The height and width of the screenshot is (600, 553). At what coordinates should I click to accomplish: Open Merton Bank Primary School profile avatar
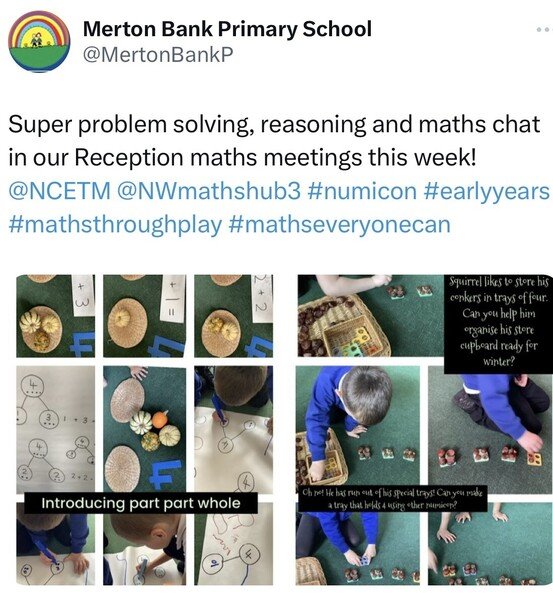coord(39,42)
